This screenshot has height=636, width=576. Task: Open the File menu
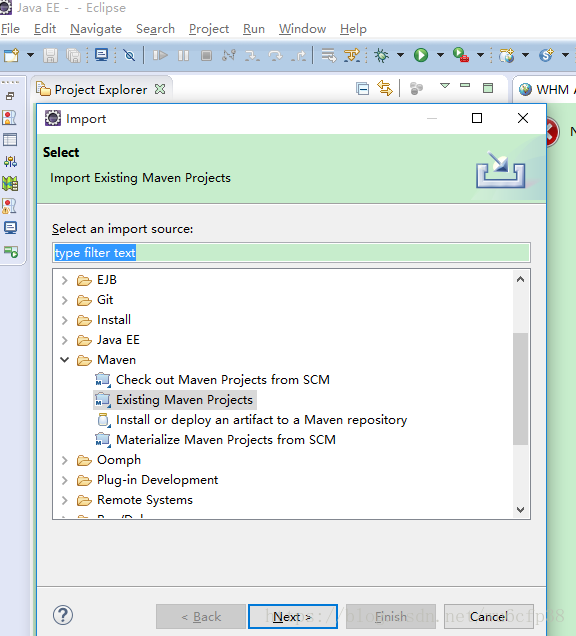coord(10,29)
